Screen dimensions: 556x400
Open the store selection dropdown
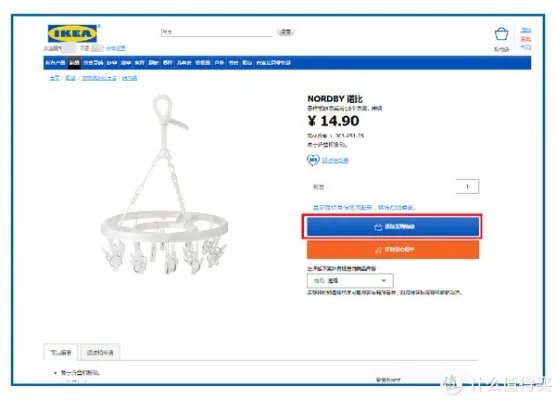pyautogui.click(x=350, y=280)
